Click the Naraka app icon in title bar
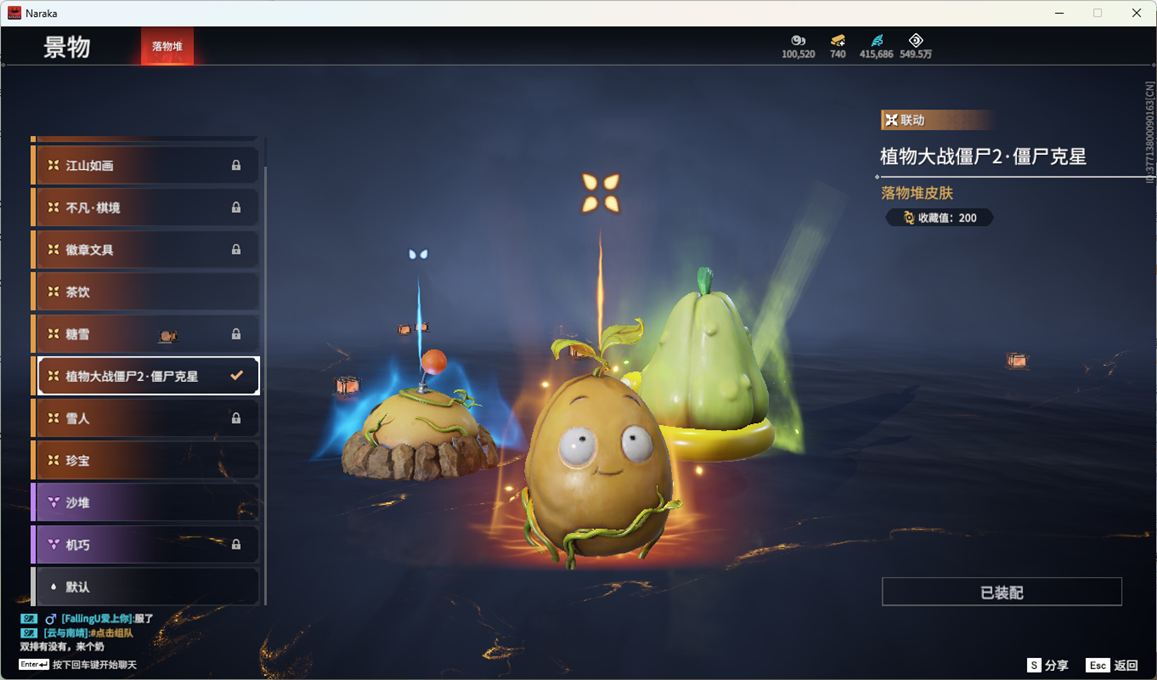 point(14,13)
